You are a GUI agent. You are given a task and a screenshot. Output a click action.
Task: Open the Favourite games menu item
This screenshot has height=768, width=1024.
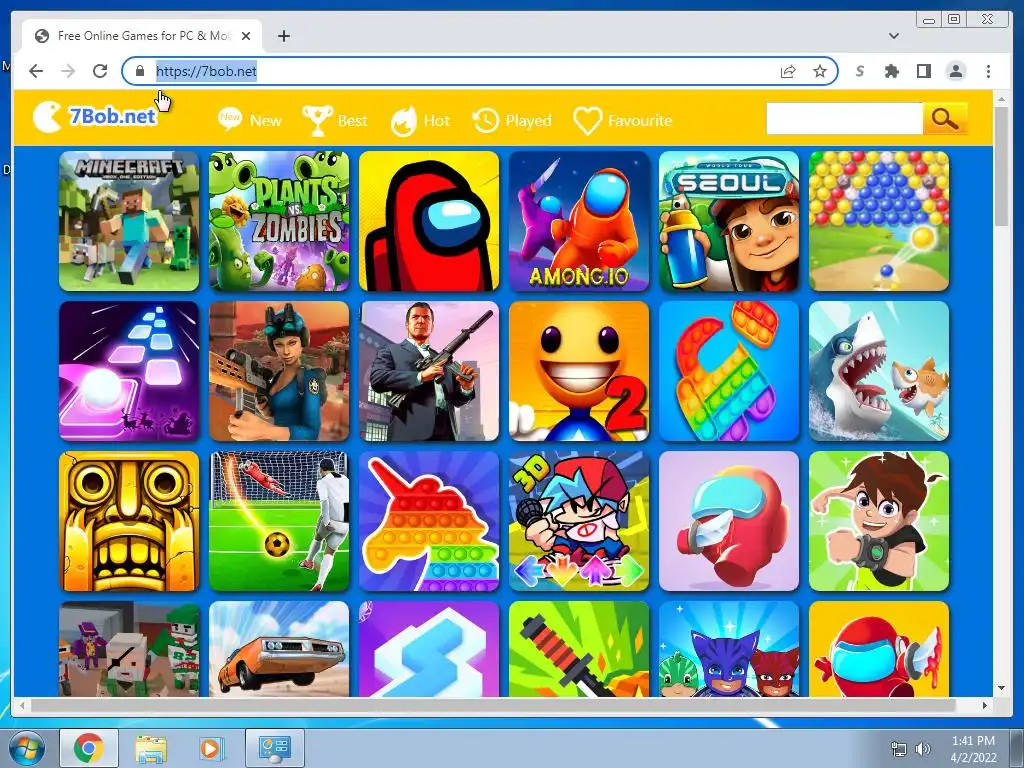(622, 121)
